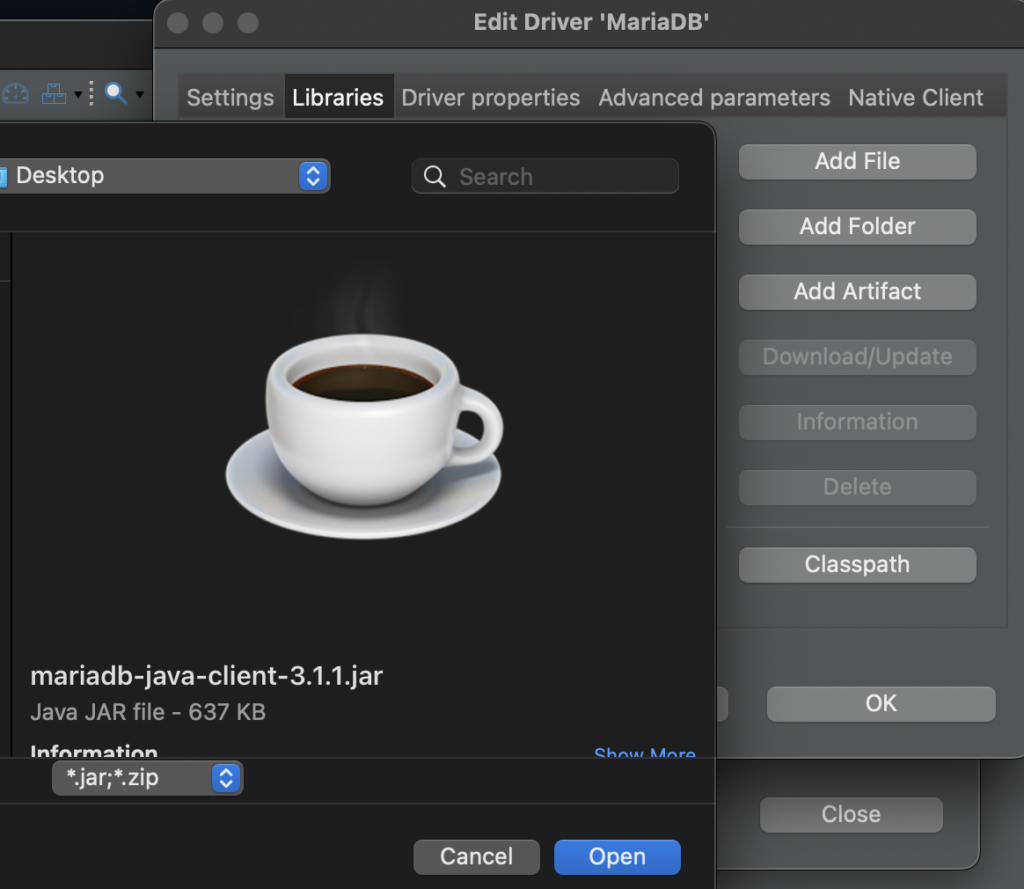Screen dimensions: 1024x889
Task: Click the Add Folder button
Action: coord(857,227)
